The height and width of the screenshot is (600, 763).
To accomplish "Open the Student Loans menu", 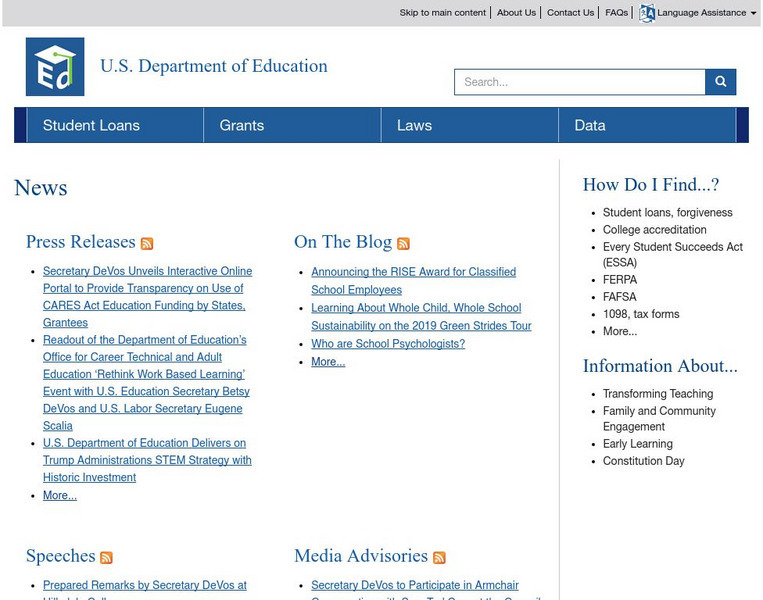I will (91, 125).
